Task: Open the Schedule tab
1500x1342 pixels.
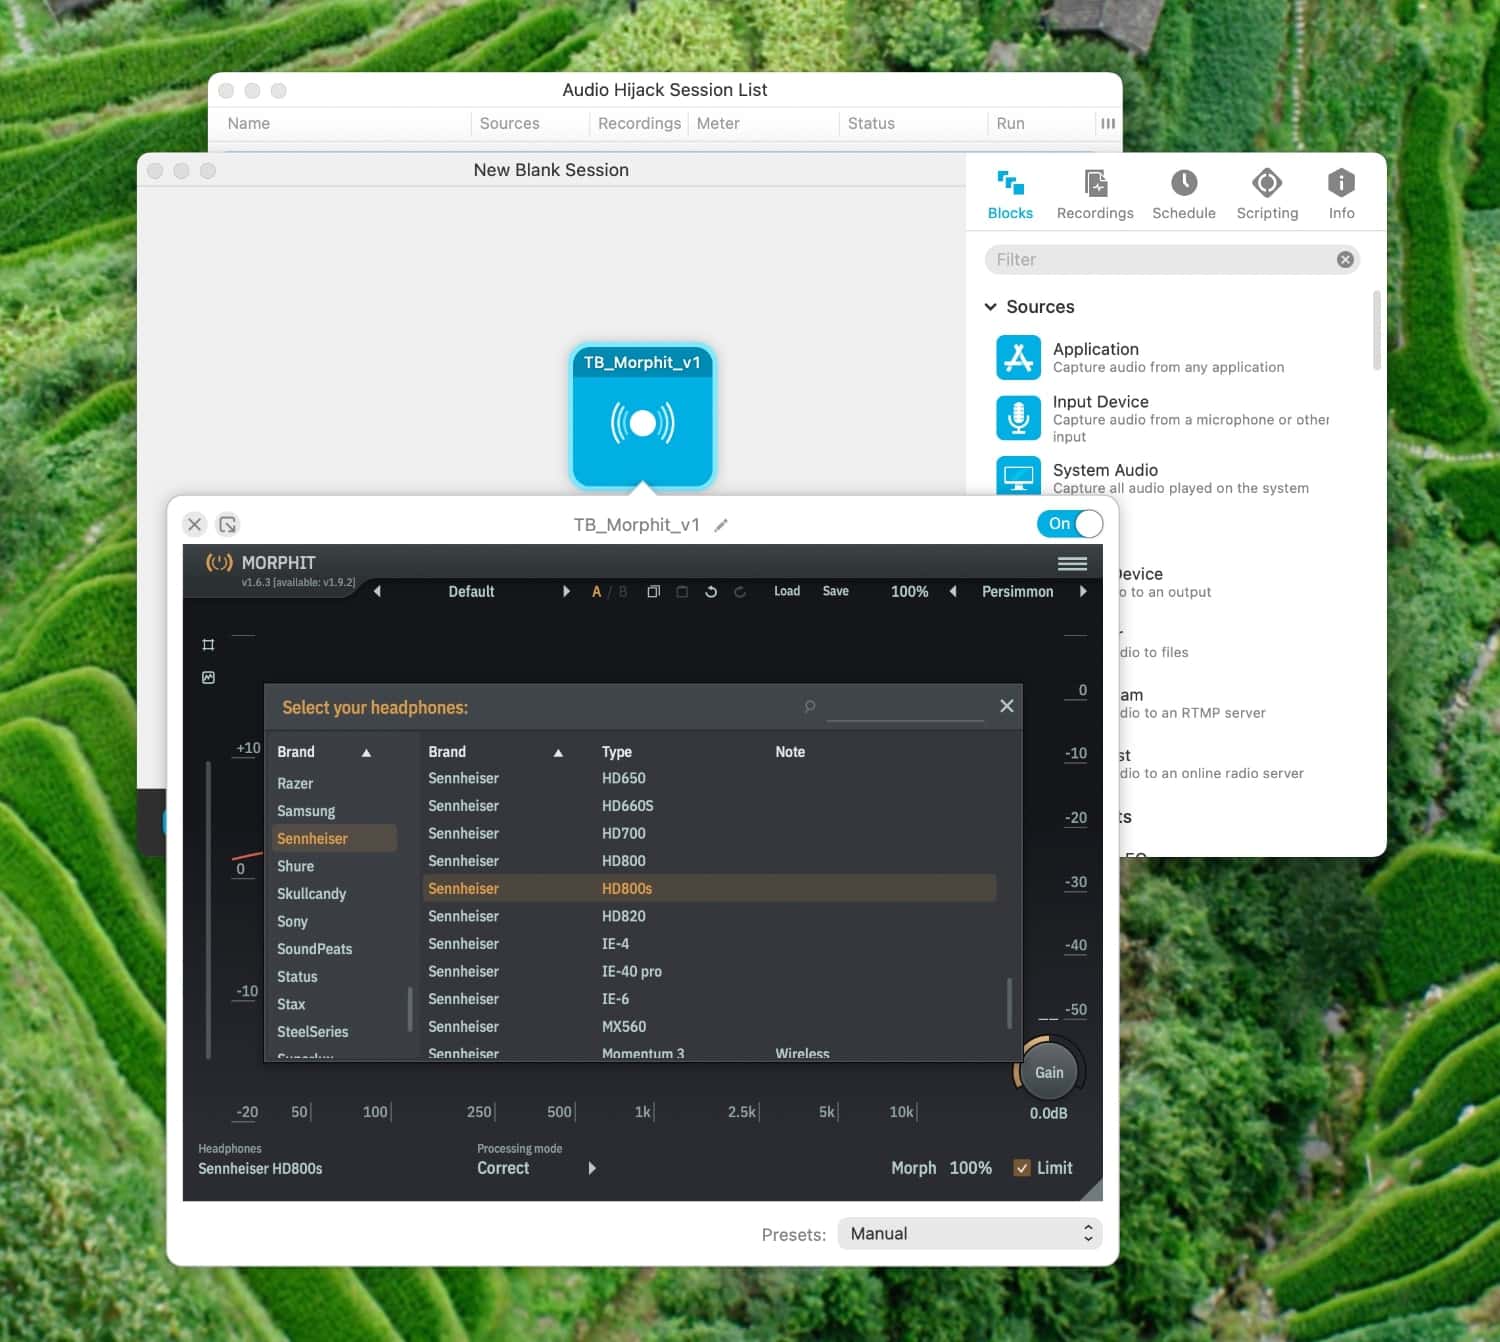Action: 1184,194
